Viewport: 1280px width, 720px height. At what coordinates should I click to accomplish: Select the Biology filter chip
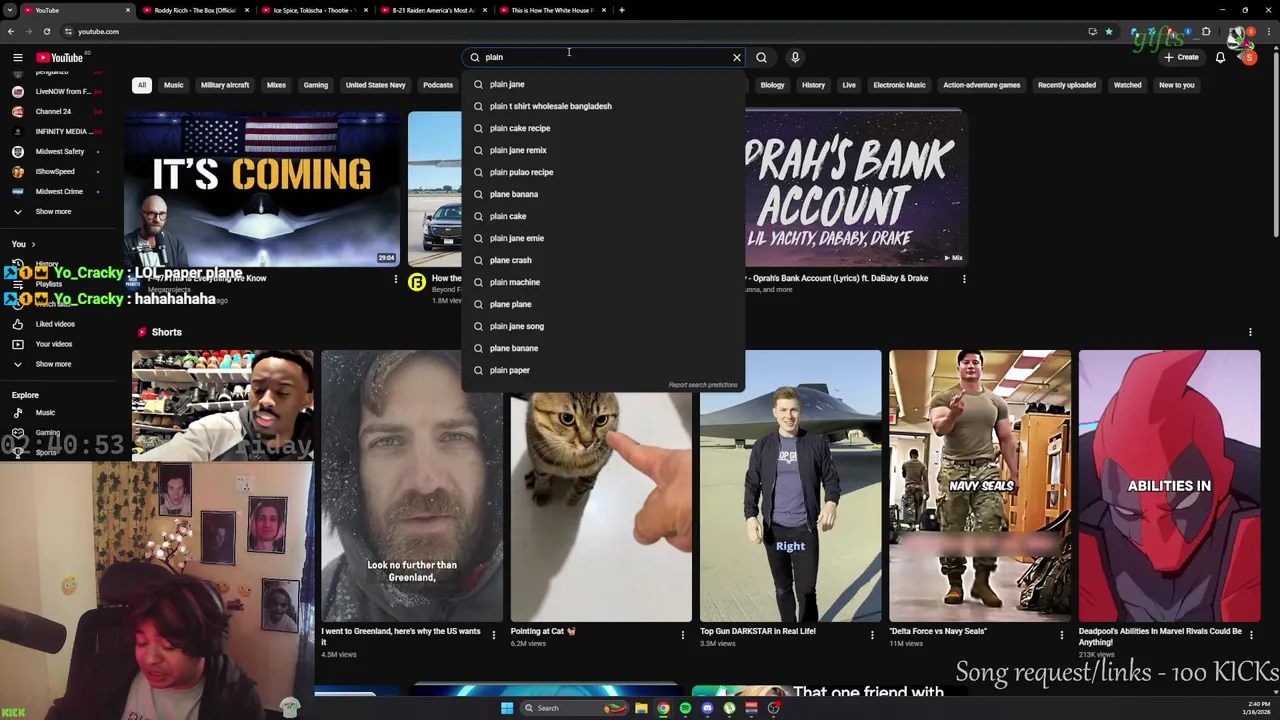click(773, 85)
